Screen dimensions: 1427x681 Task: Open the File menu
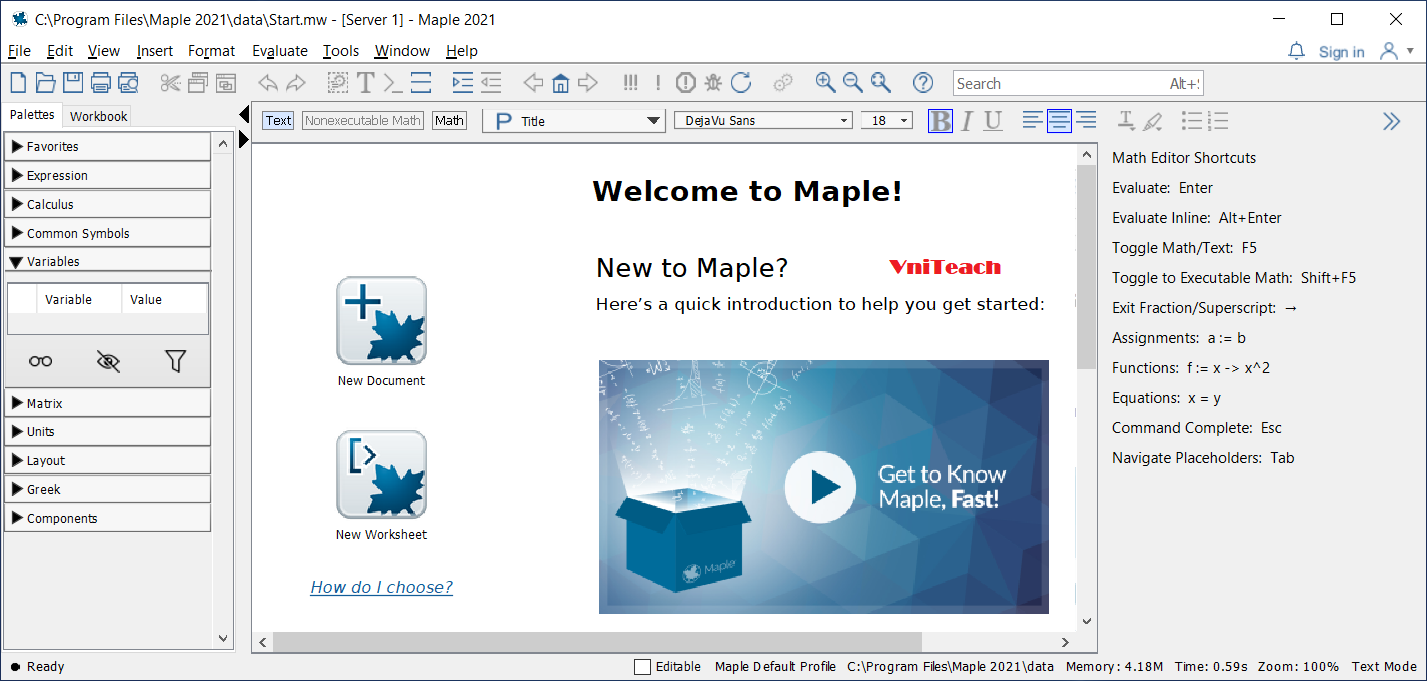[19, 51]
